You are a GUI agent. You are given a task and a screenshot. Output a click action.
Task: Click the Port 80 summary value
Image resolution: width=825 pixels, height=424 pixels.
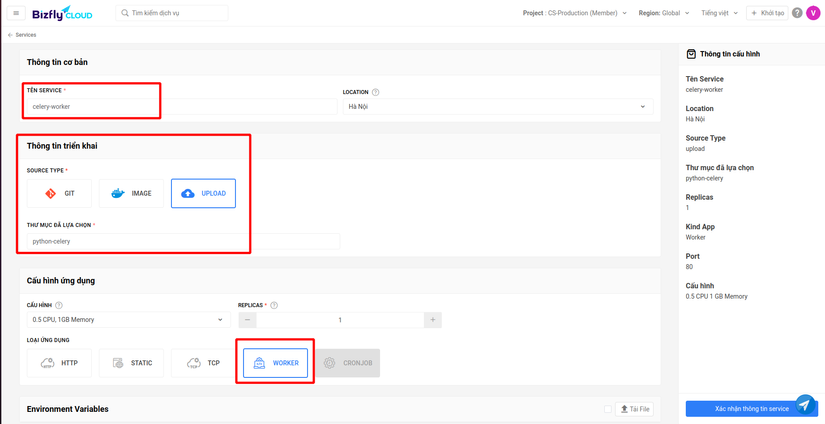(x=689, y=267)
